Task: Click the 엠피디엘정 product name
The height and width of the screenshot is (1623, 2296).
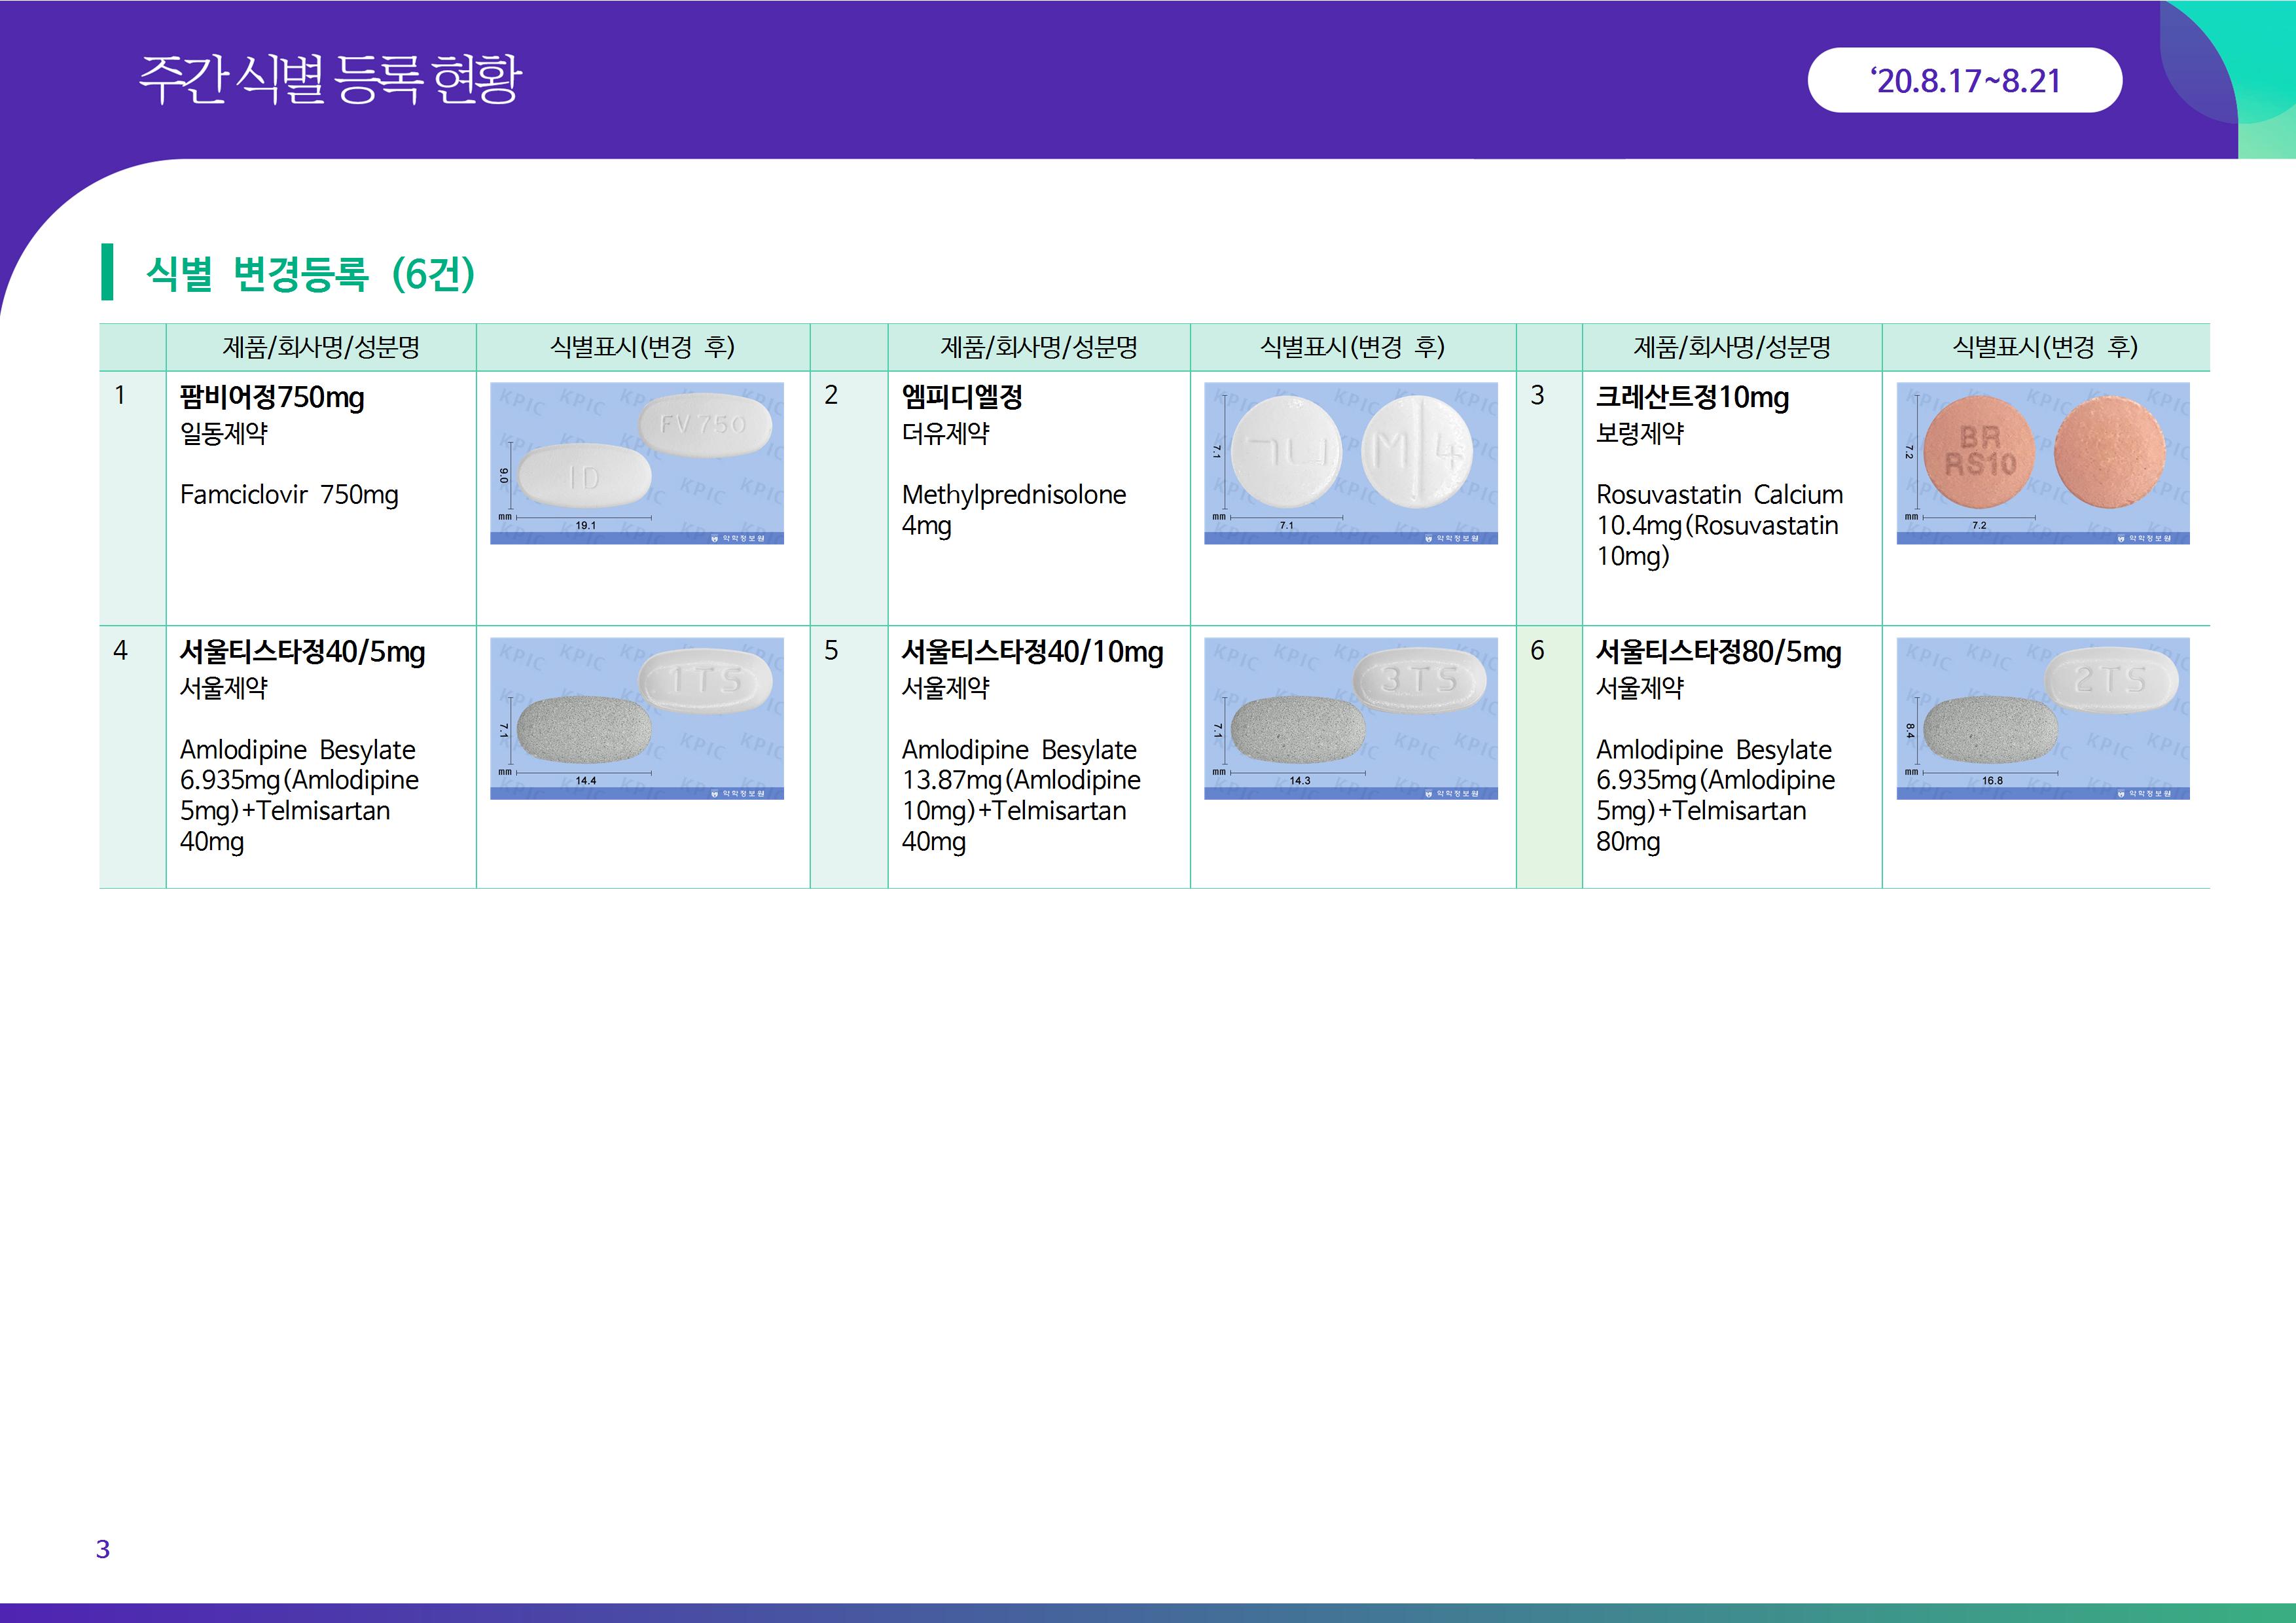Action: (x=961, y=397)
